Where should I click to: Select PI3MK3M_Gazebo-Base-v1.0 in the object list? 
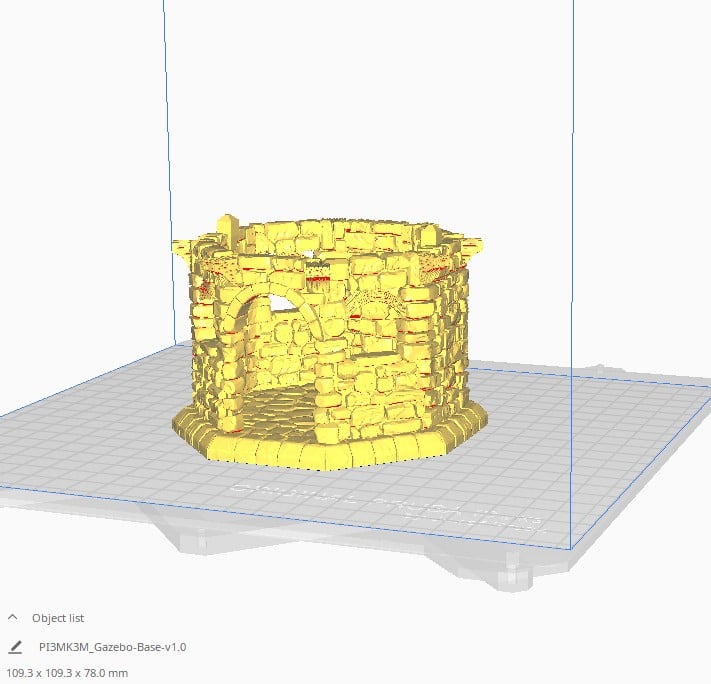tap(112, 647)
